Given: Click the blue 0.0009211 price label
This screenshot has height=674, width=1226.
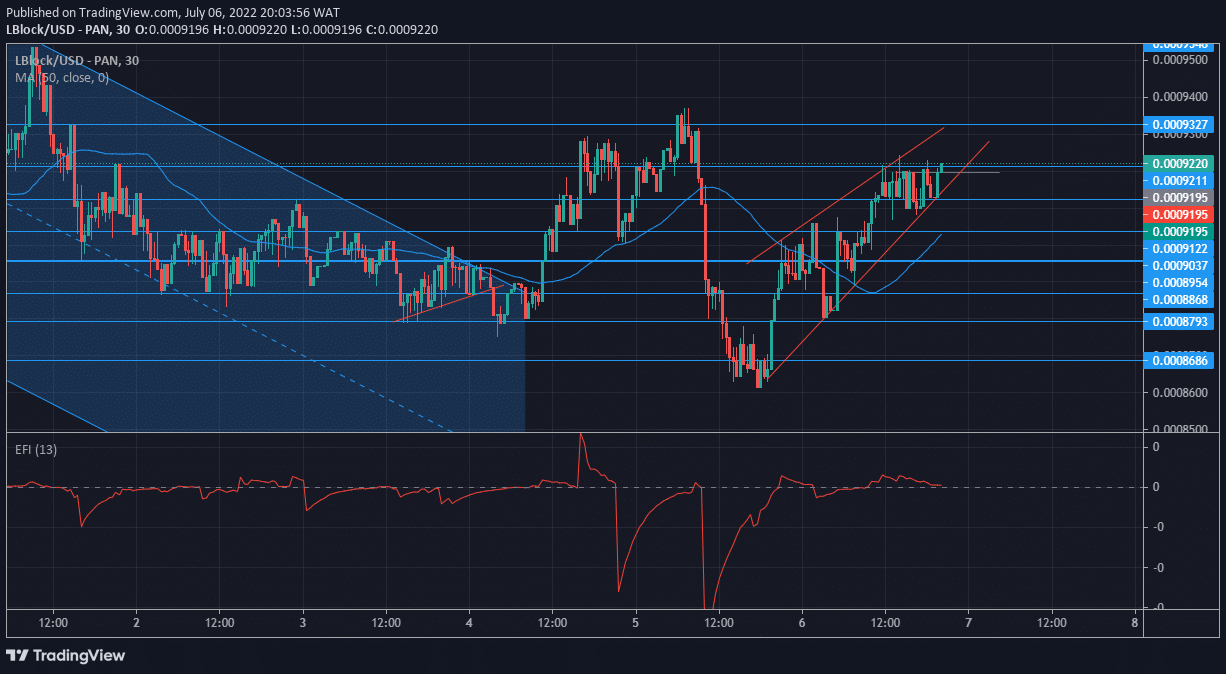Looking at the screenshot, I should tap(1181, 180).
